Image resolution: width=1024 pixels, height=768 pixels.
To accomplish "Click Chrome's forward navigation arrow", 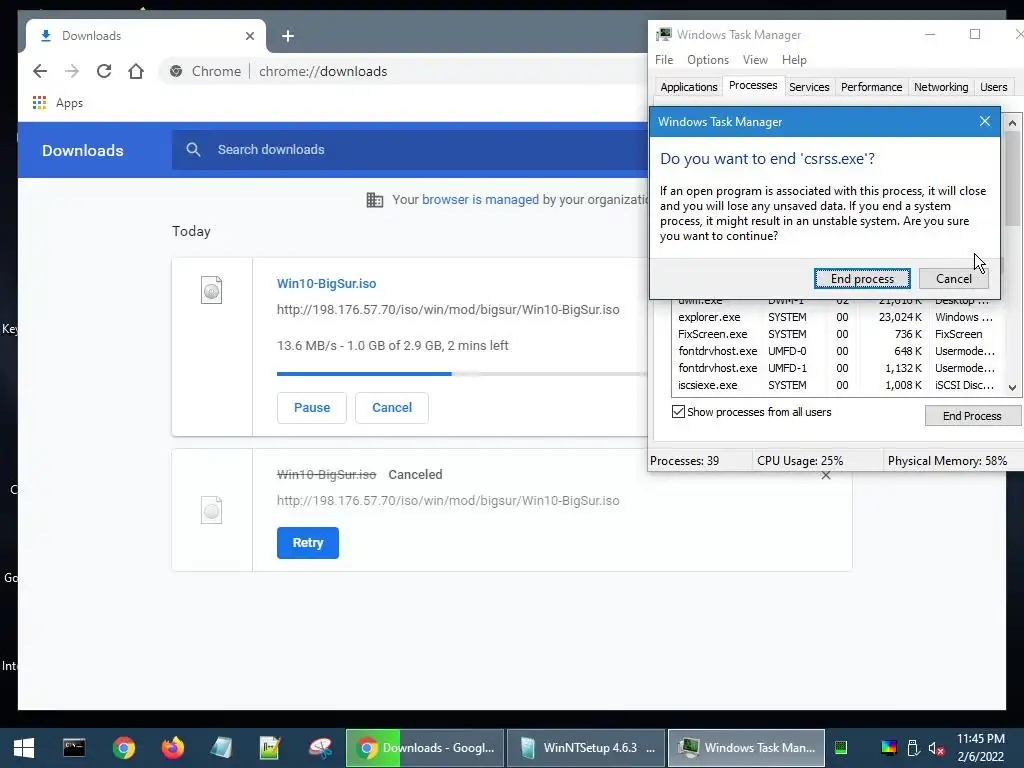I will [72, 71].
